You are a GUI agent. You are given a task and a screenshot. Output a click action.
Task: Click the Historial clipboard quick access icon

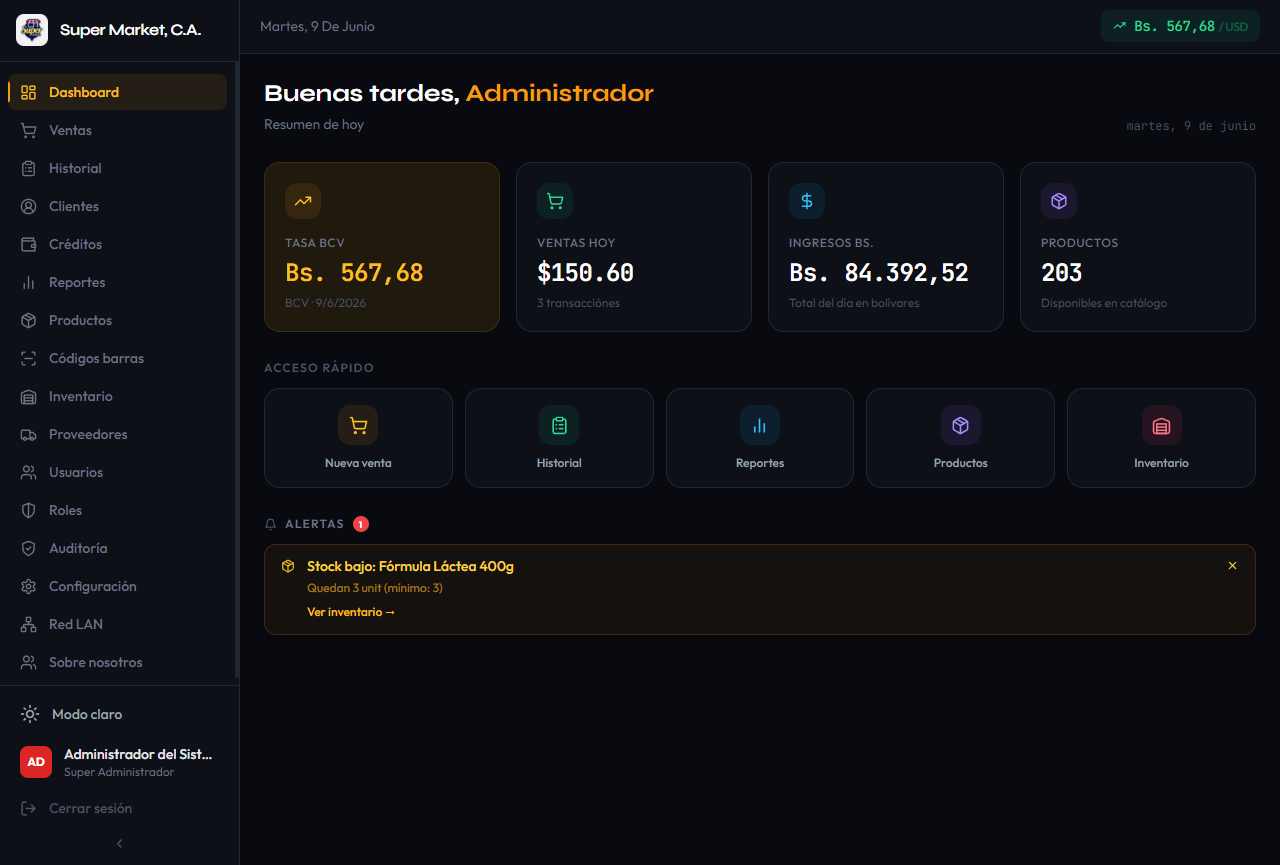click(x=559, y=425)
